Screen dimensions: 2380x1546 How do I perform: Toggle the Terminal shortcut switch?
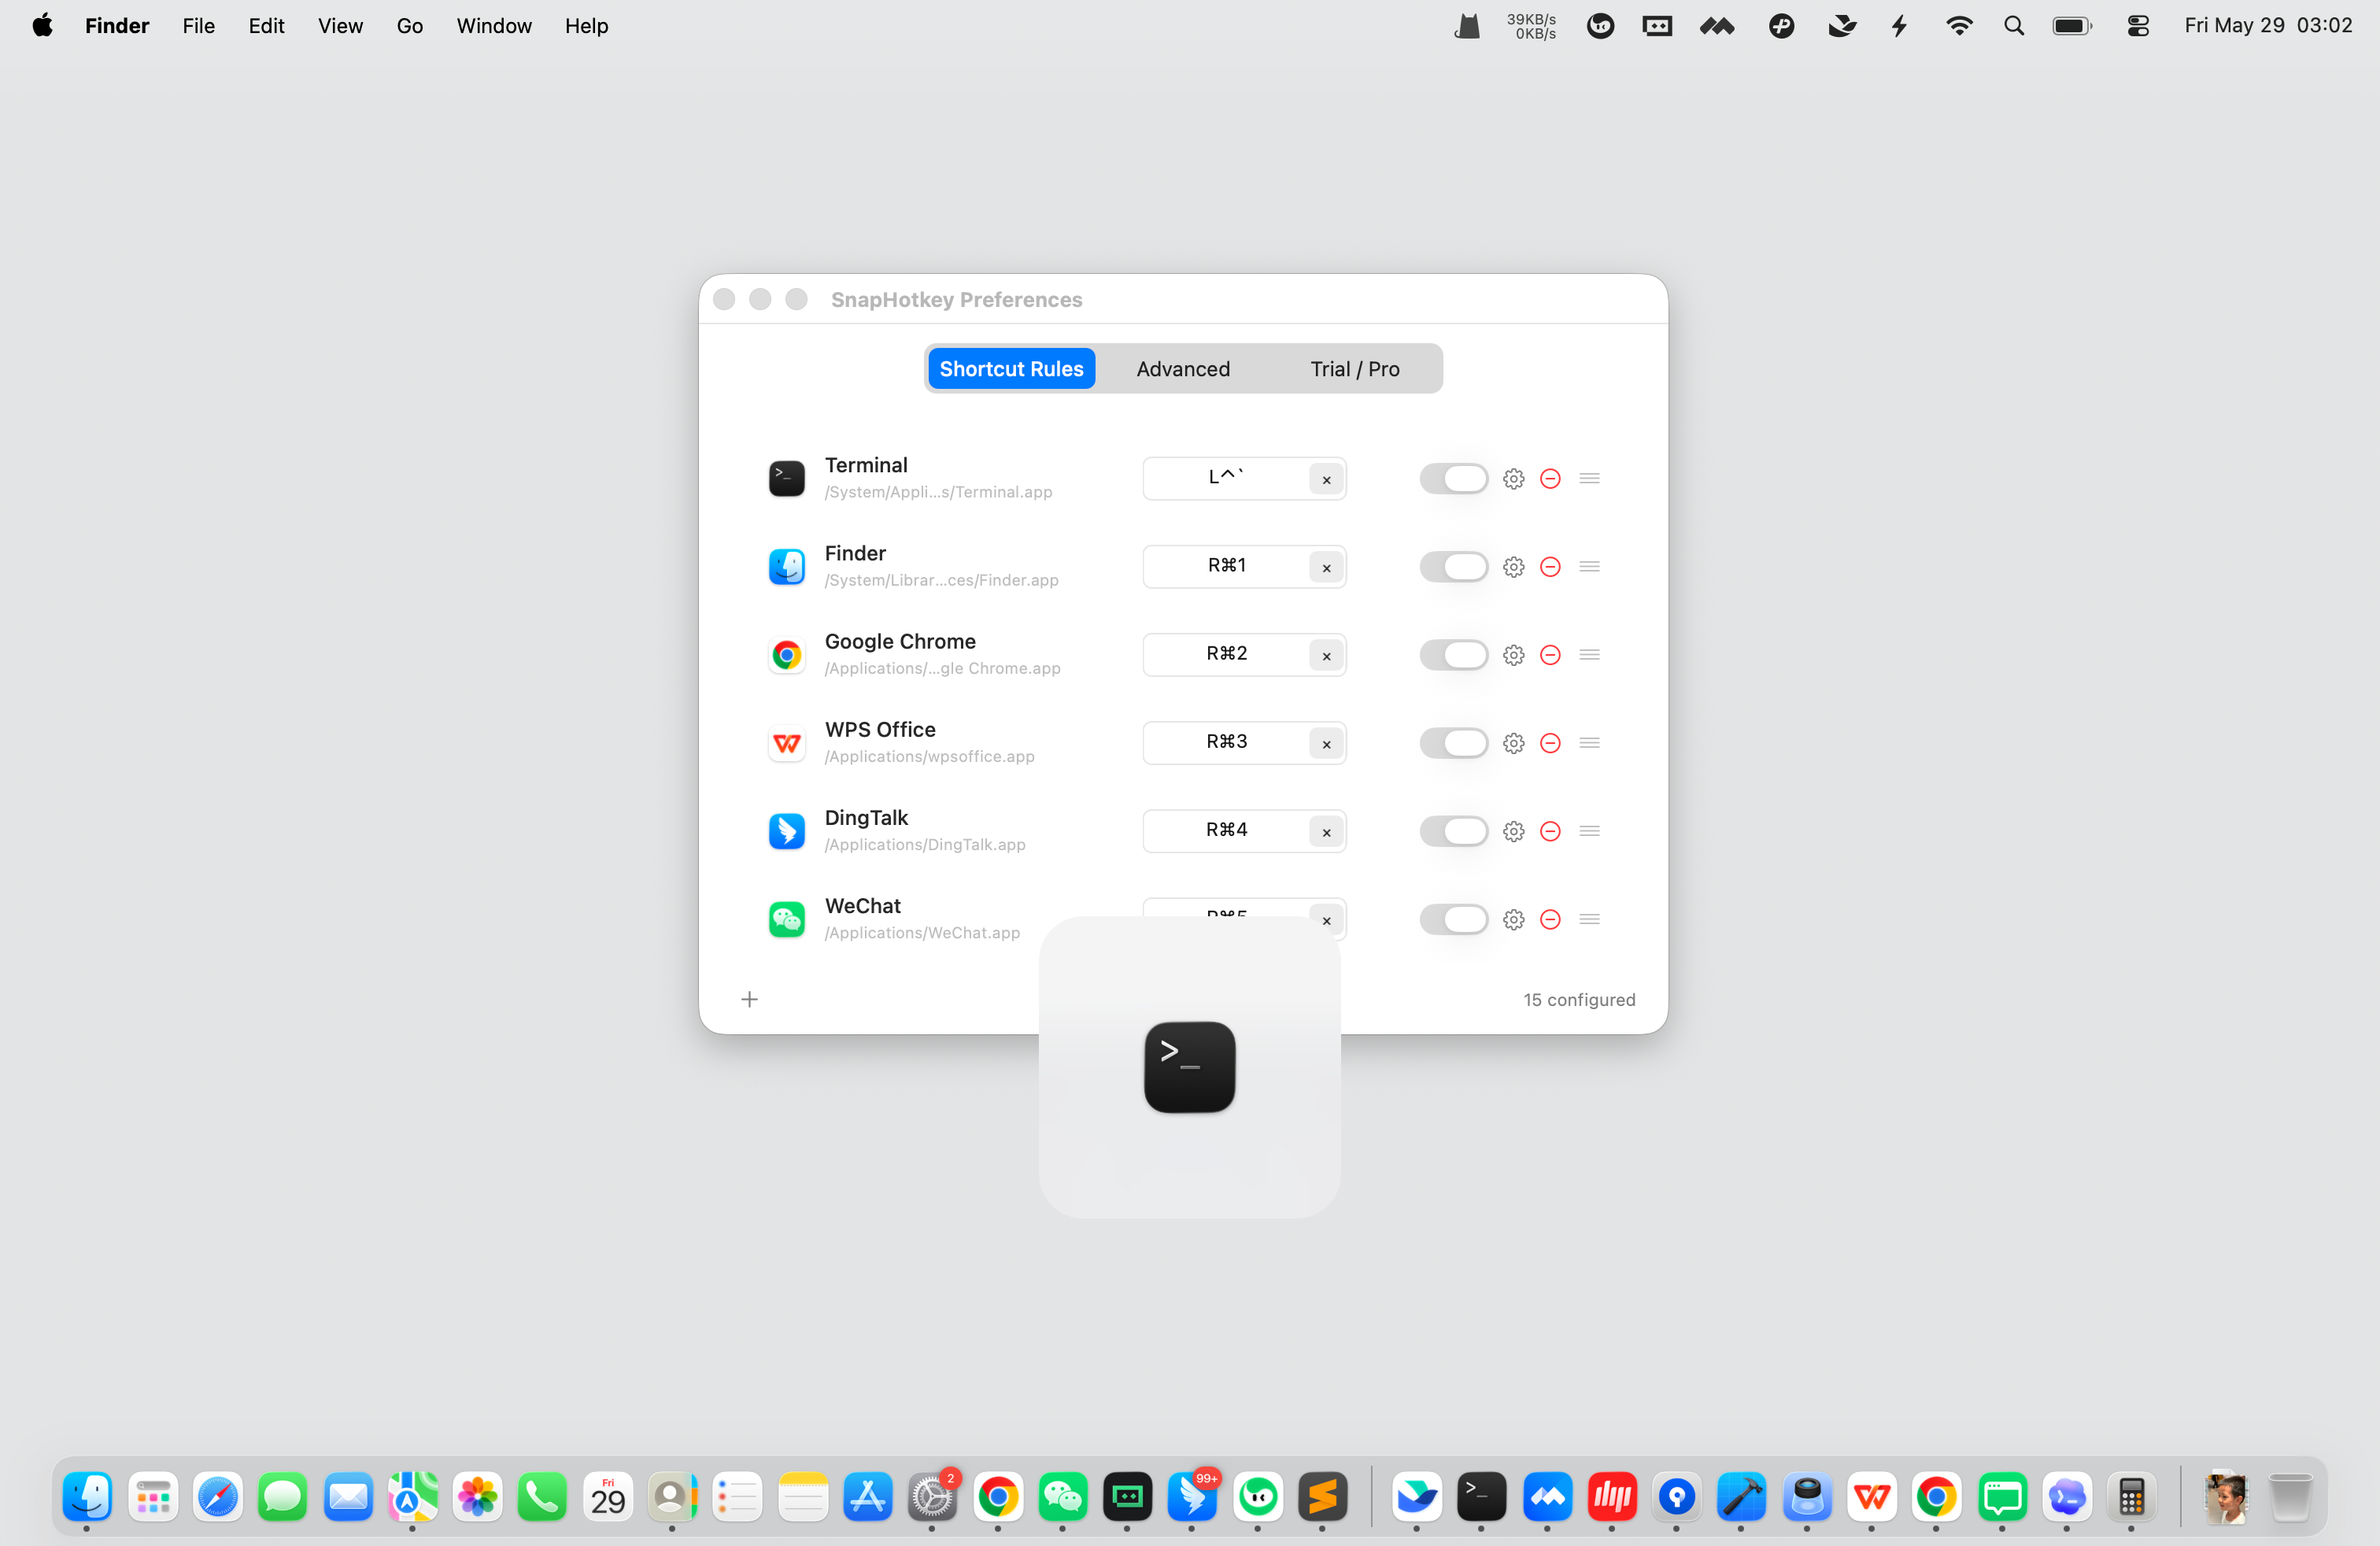tap(1453, 479)
